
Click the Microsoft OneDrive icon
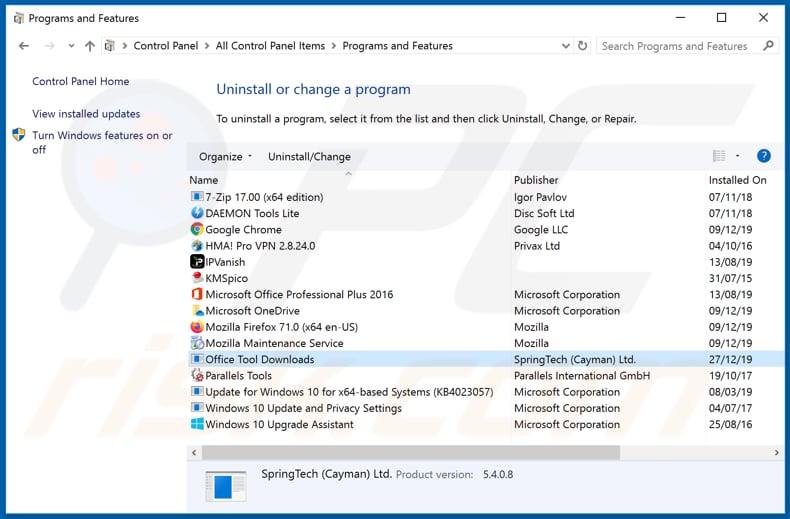pos(197,310)
